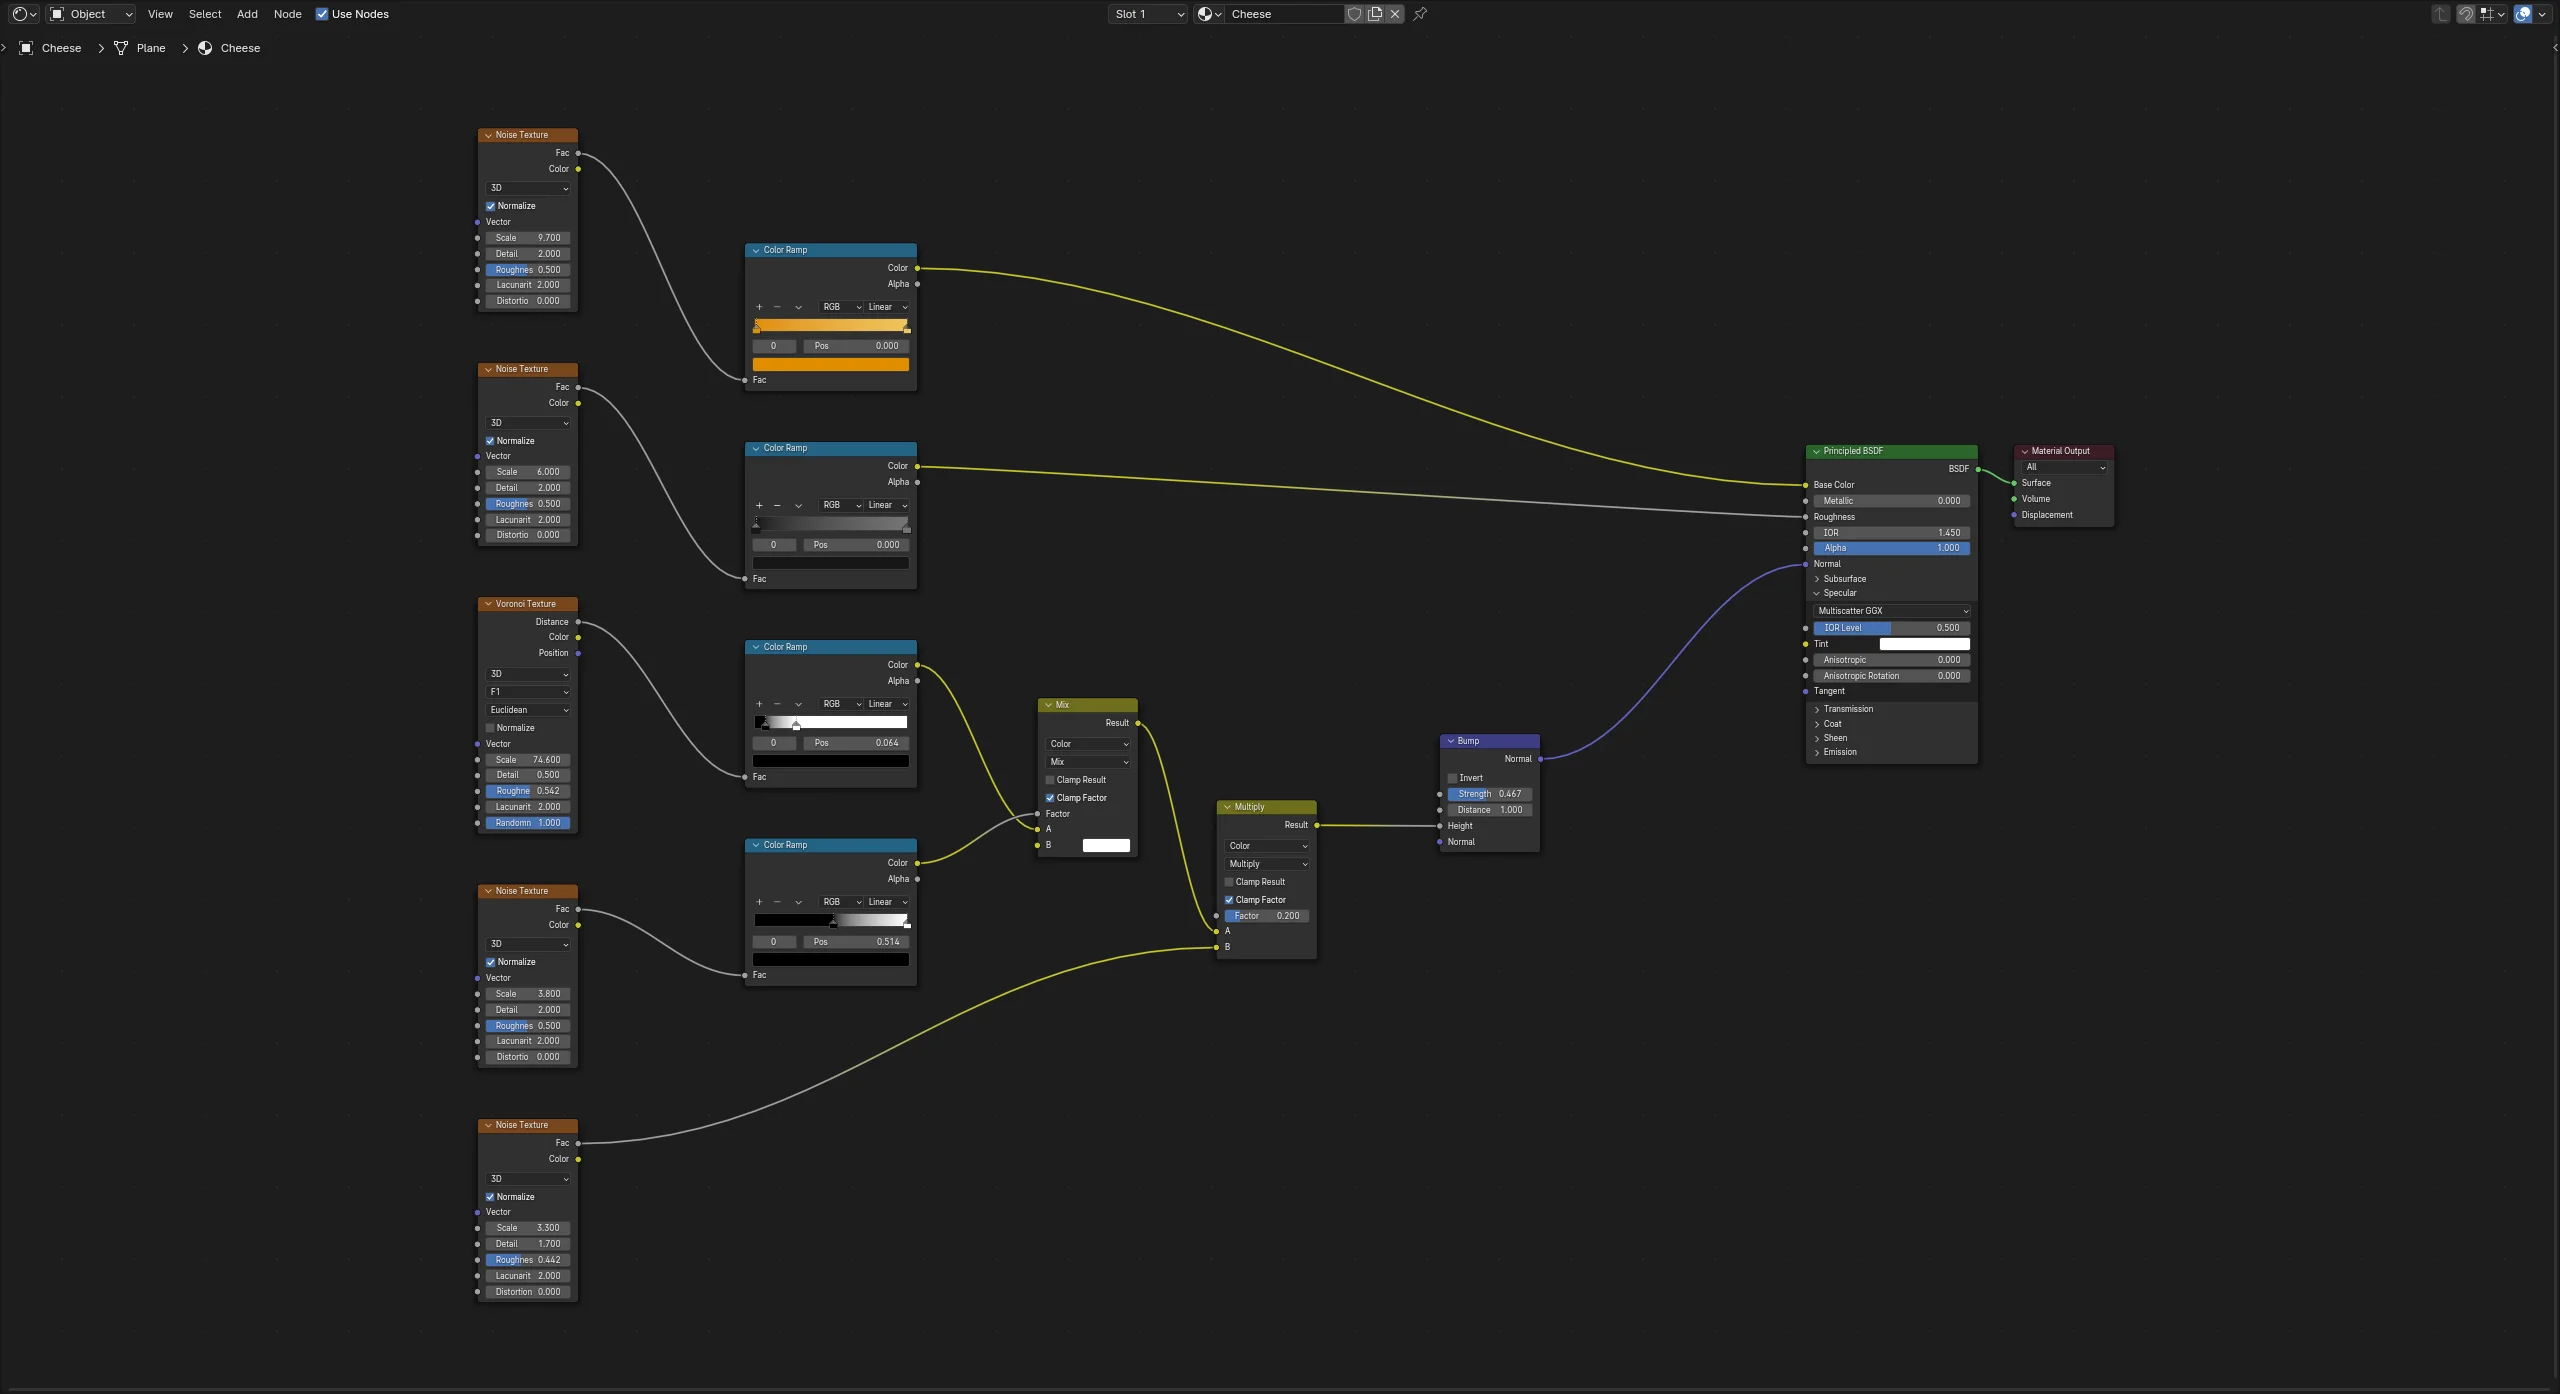This screenshot has width=2560, height=1394.
Task: Expand the Subsurface panel in Principled BSDF
Action: coord(1843,579)
